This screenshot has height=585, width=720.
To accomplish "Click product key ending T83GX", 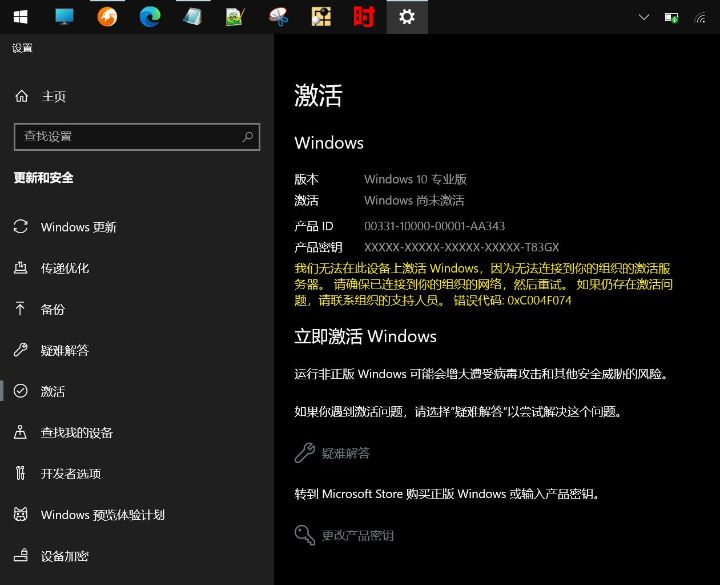I will (x=461, y=247).
